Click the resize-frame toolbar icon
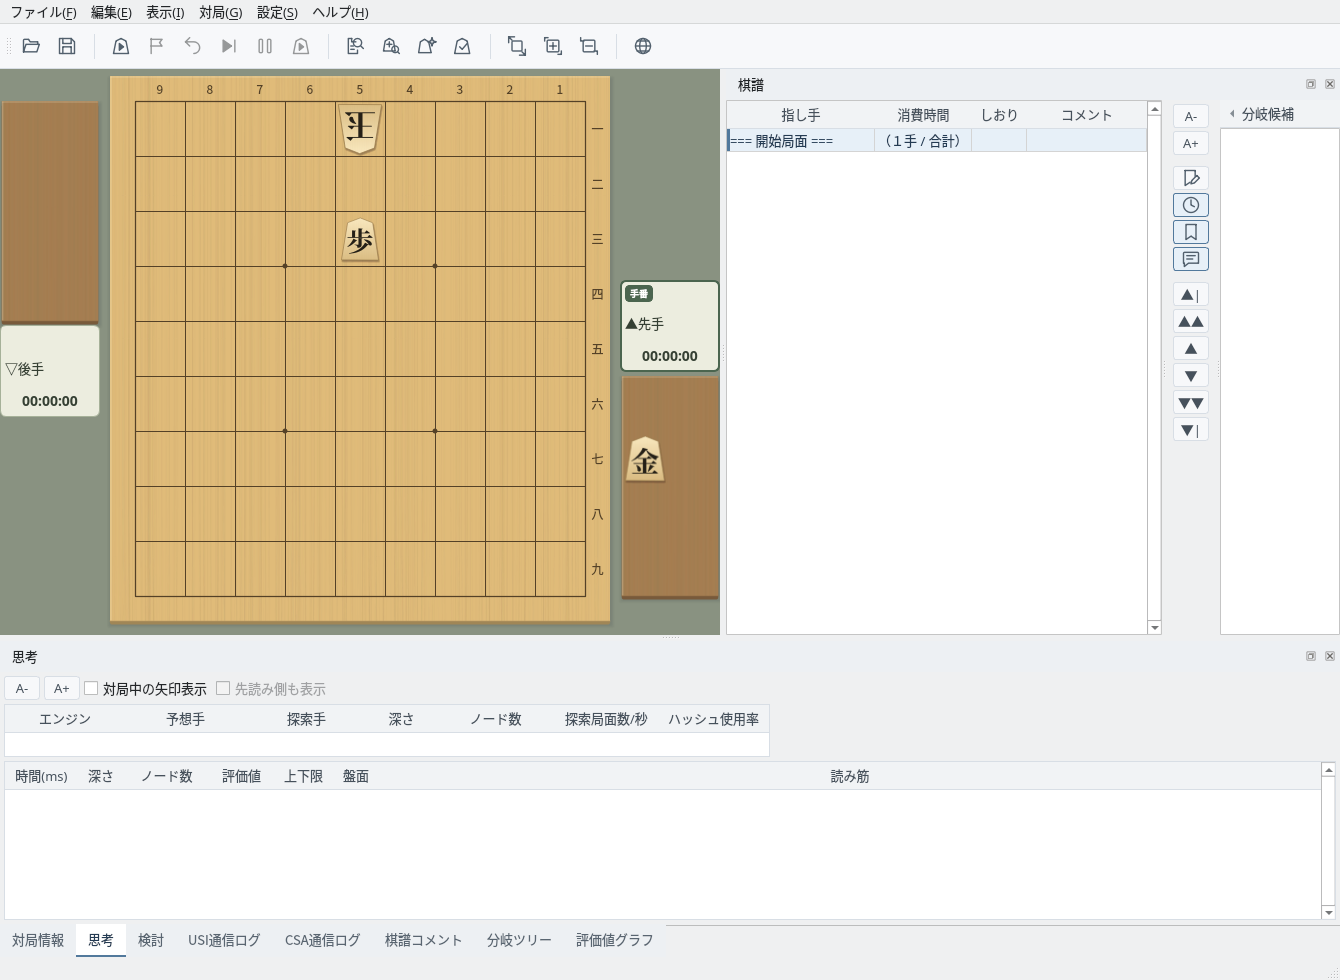This screenshot has width=1340, height=980. [x=517, y=46]
